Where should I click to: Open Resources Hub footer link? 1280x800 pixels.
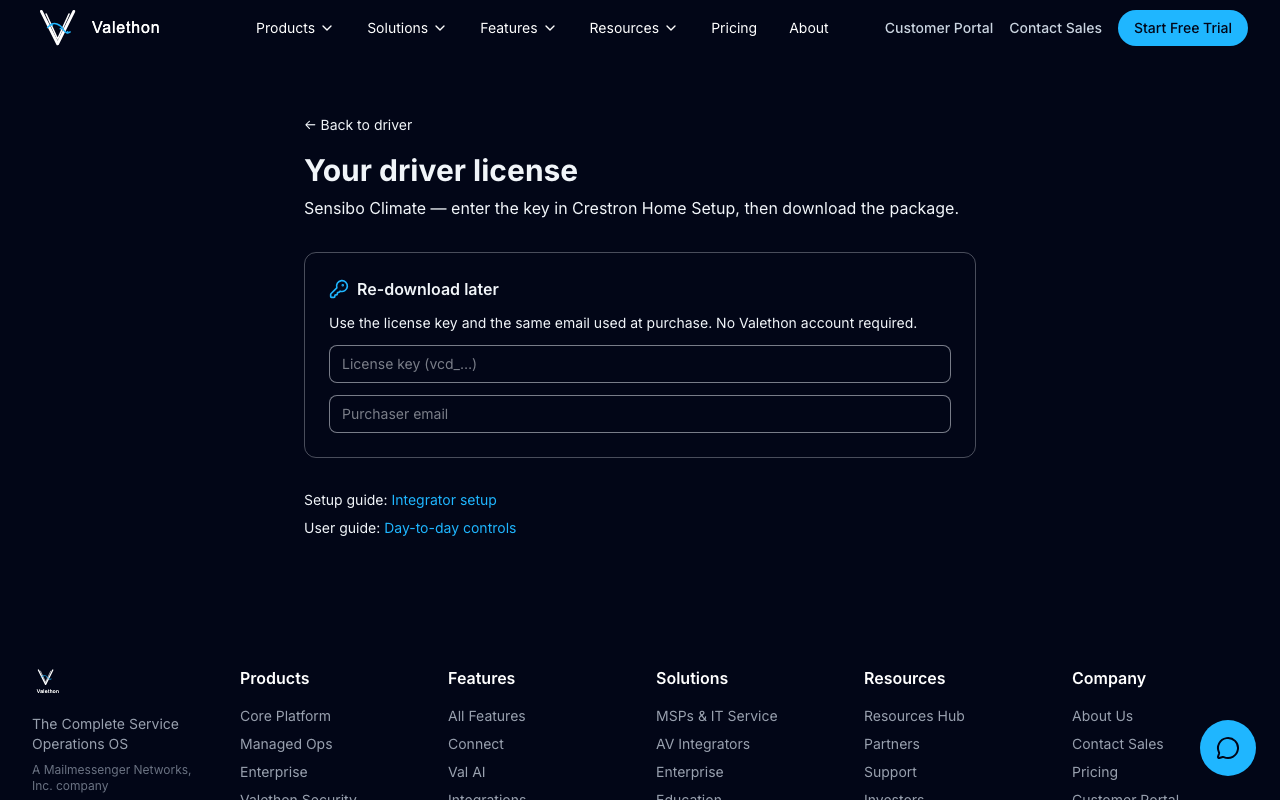coord(914,716)
